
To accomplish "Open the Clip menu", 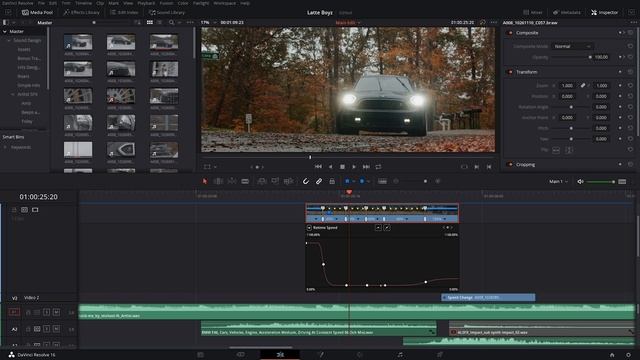I will (x=100, y=3).
